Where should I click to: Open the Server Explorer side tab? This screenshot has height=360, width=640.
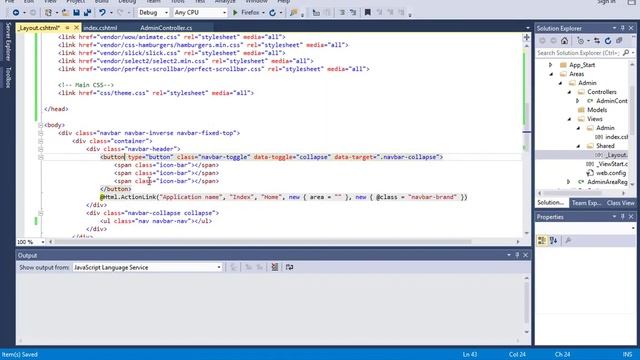tap(7, 42)
